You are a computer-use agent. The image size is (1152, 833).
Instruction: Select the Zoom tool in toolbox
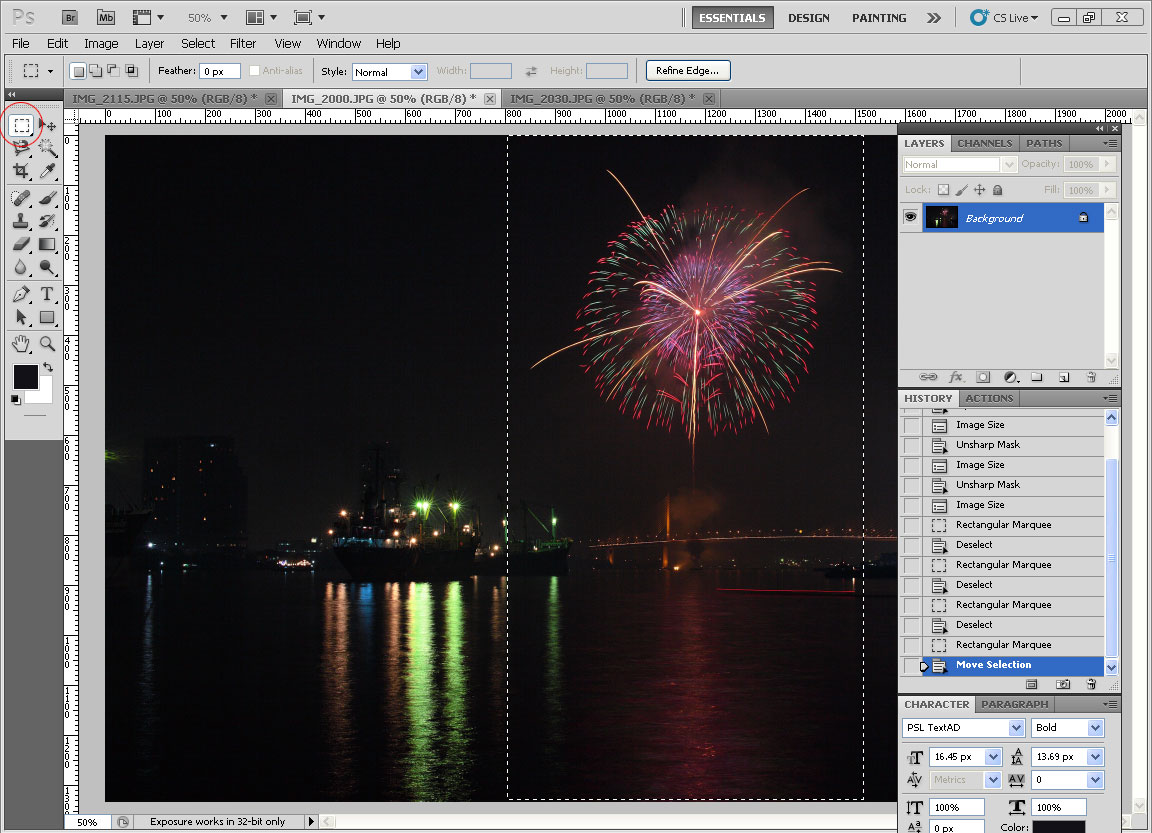47,343
